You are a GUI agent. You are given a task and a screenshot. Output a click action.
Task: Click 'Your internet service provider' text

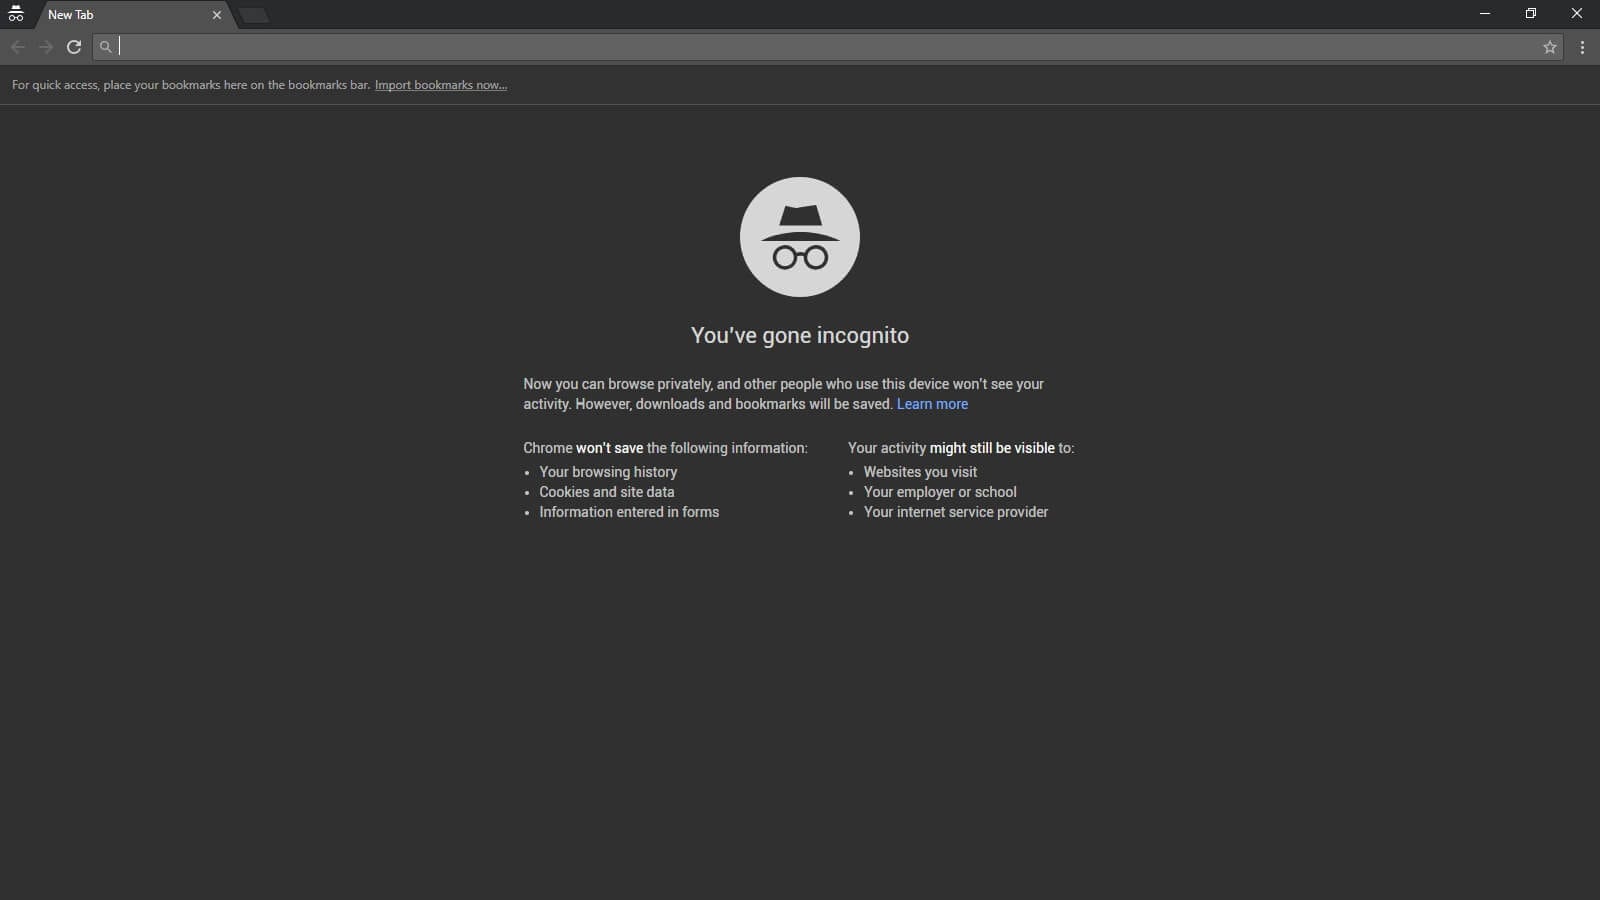(956, 512)
